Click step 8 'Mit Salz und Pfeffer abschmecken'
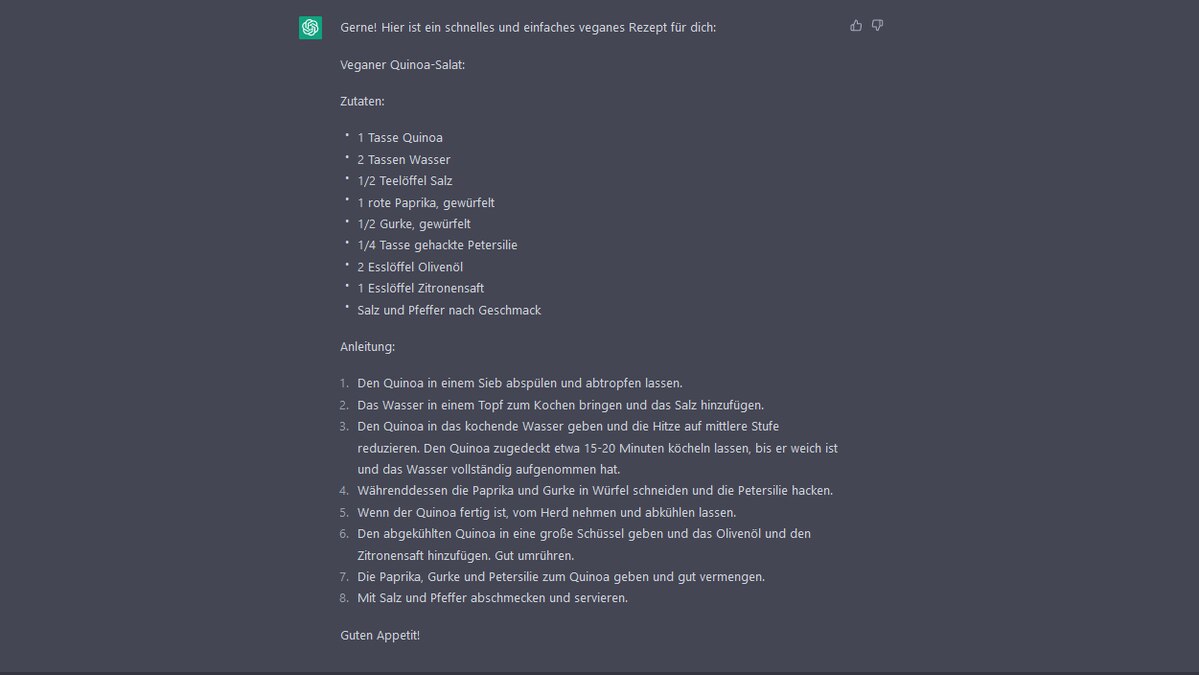 click(492, 598)
